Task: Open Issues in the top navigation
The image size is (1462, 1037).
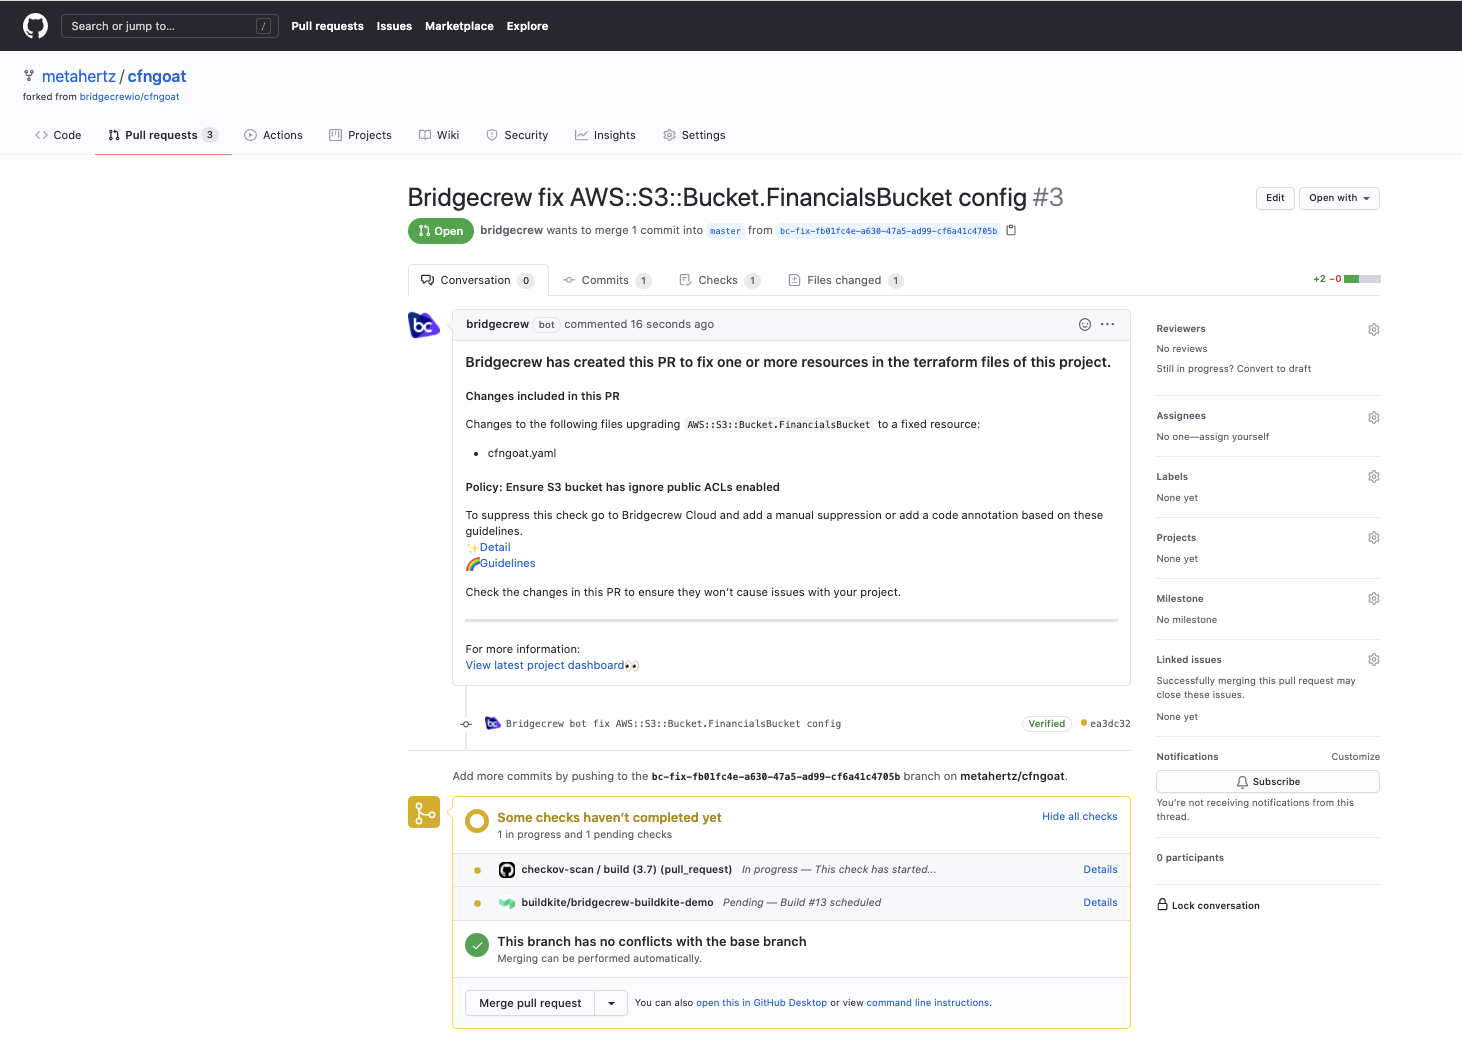Action: click(x=394, y=26)
